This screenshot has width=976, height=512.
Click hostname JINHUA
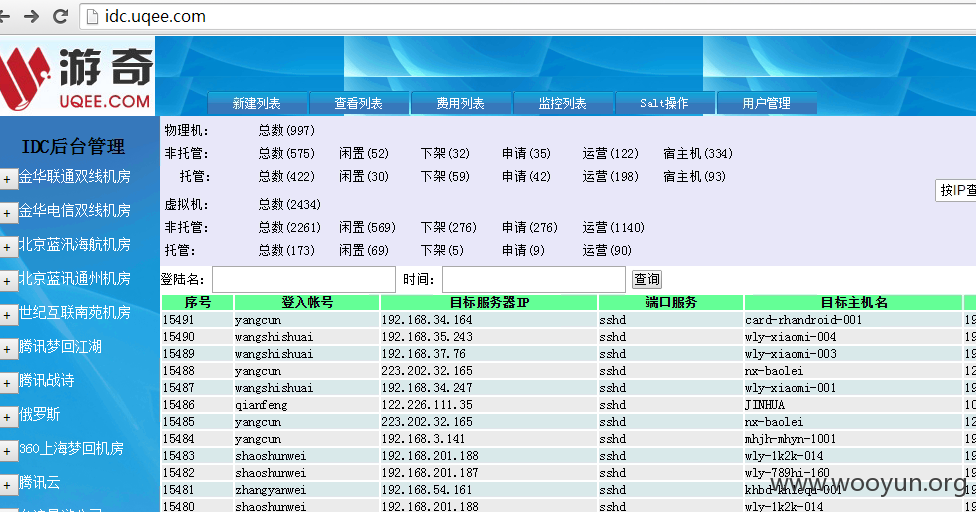pos(765,406)
